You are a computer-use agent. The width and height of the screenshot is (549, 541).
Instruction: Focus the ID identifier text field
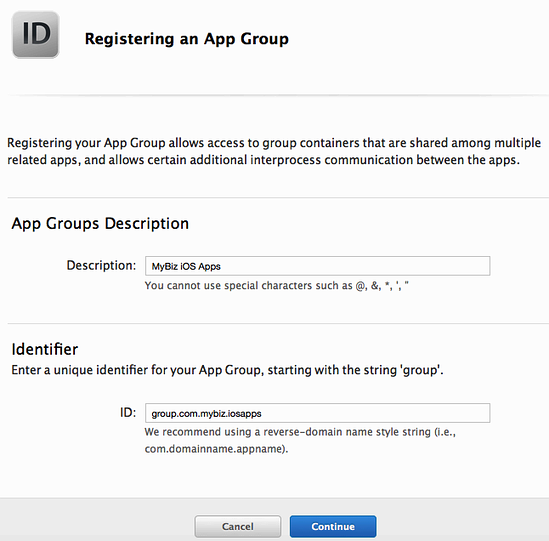click(318, 413)
